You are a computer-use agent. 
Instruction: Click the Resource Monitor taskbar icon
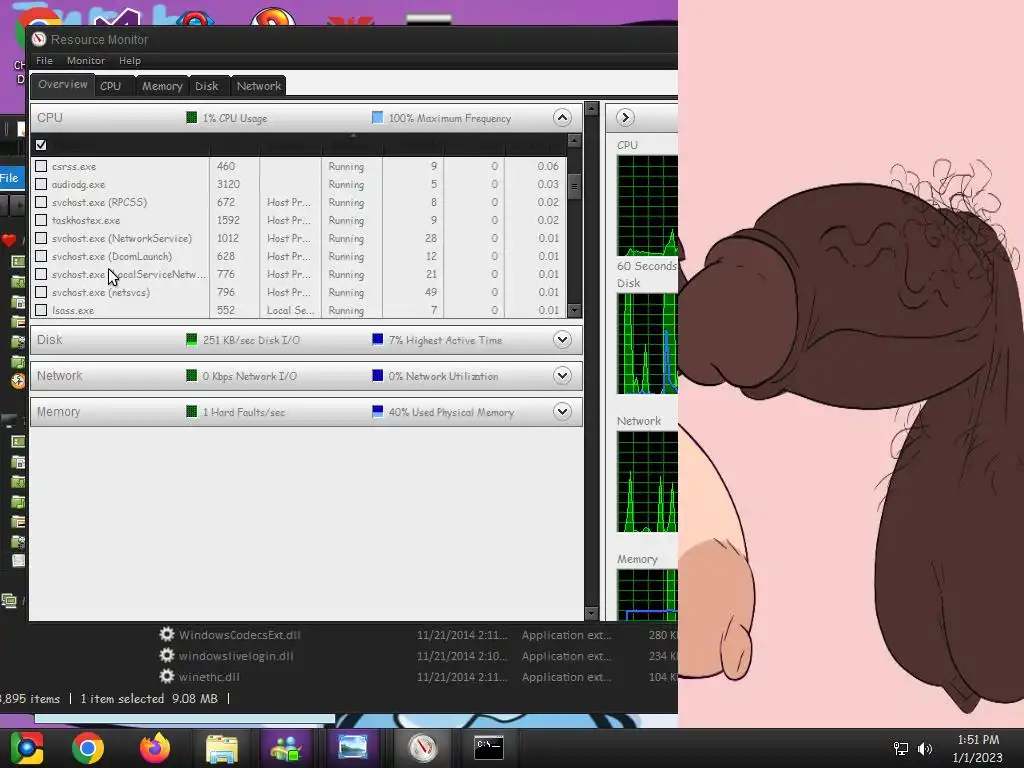tap(422, 748)
